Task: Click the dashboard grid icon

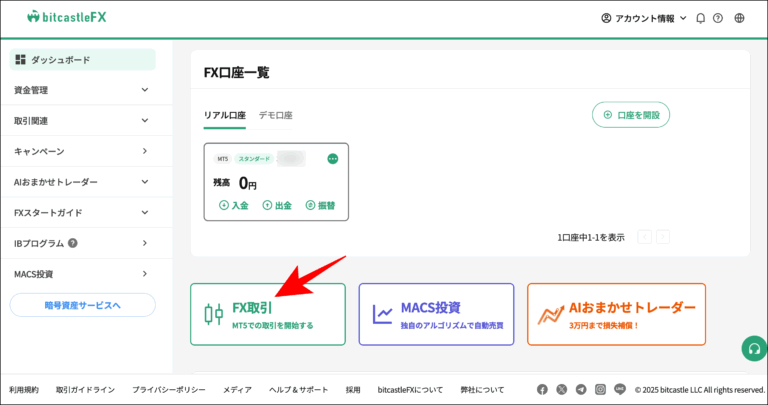Action: (x=21, y=60)
